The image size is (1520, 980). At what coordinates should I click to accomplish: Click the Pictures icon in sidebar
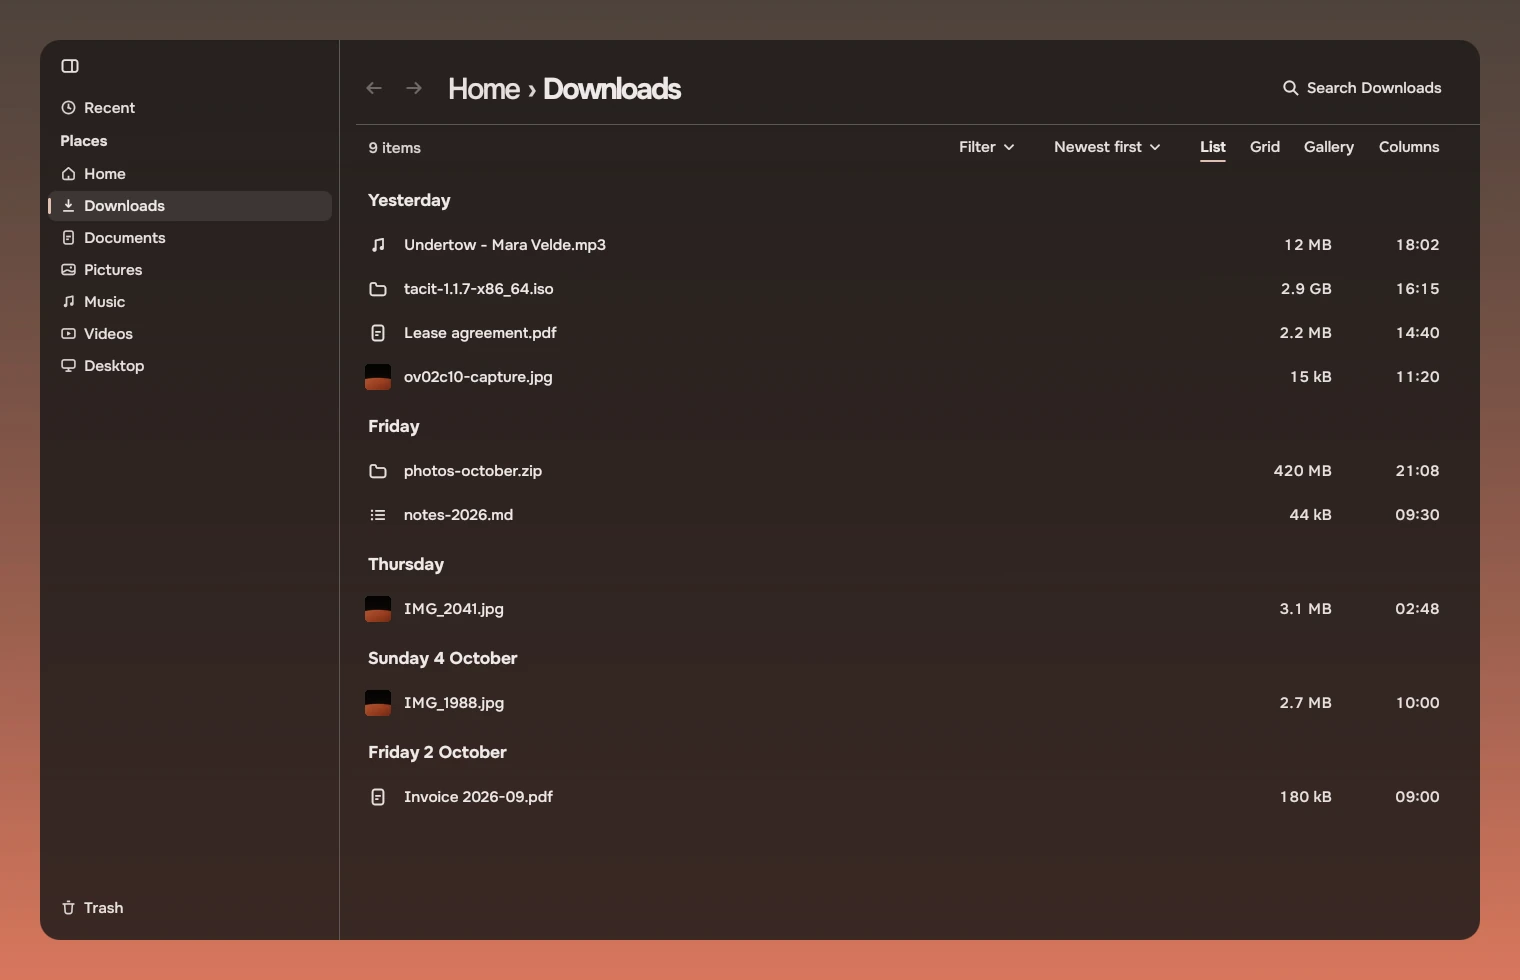pyautogui.click(x=68, y=270)
